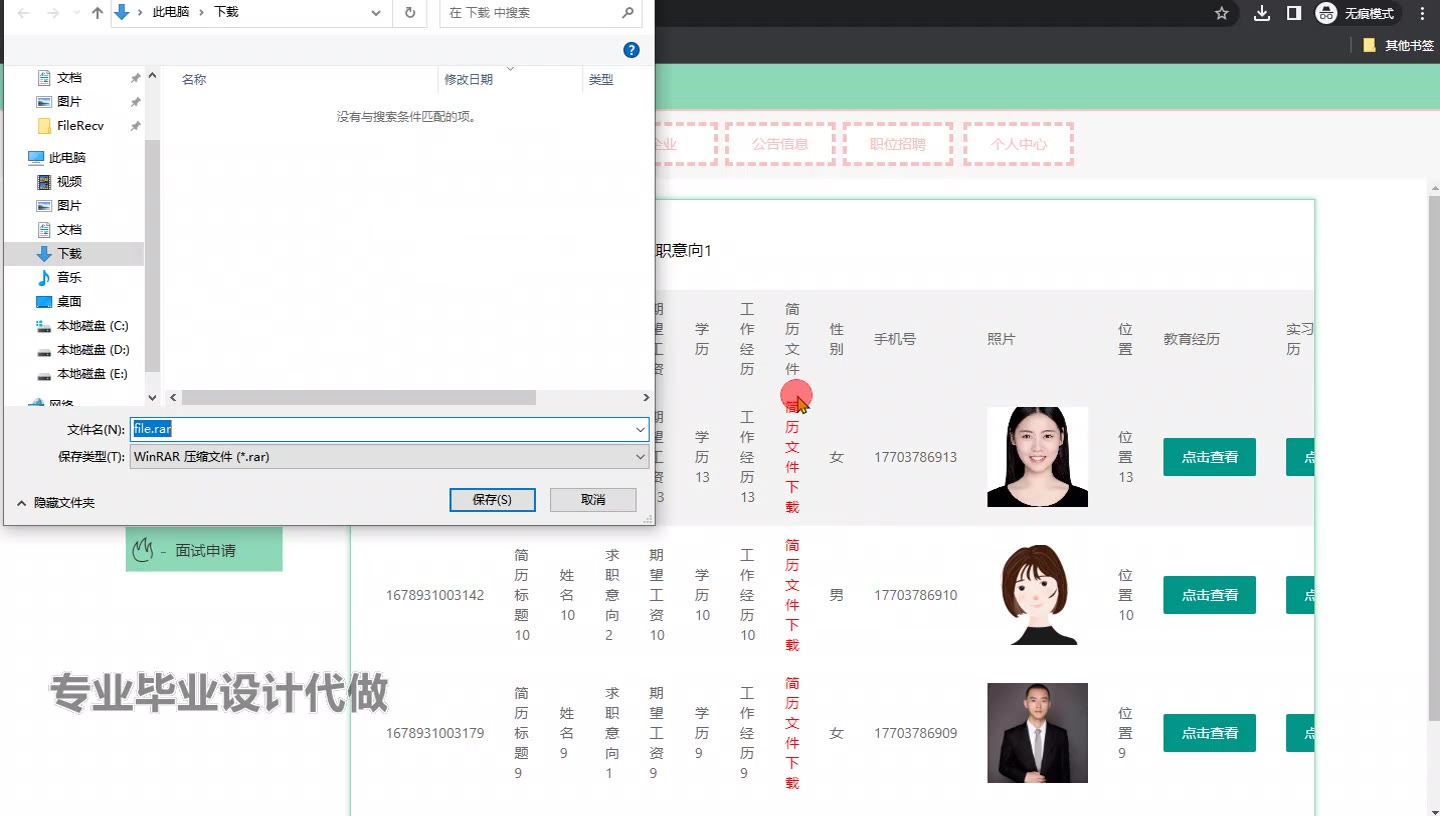Select 本地磁盘 (C:) drive
The width and height of the screenshot is (1440, 816).
[92, 326]
